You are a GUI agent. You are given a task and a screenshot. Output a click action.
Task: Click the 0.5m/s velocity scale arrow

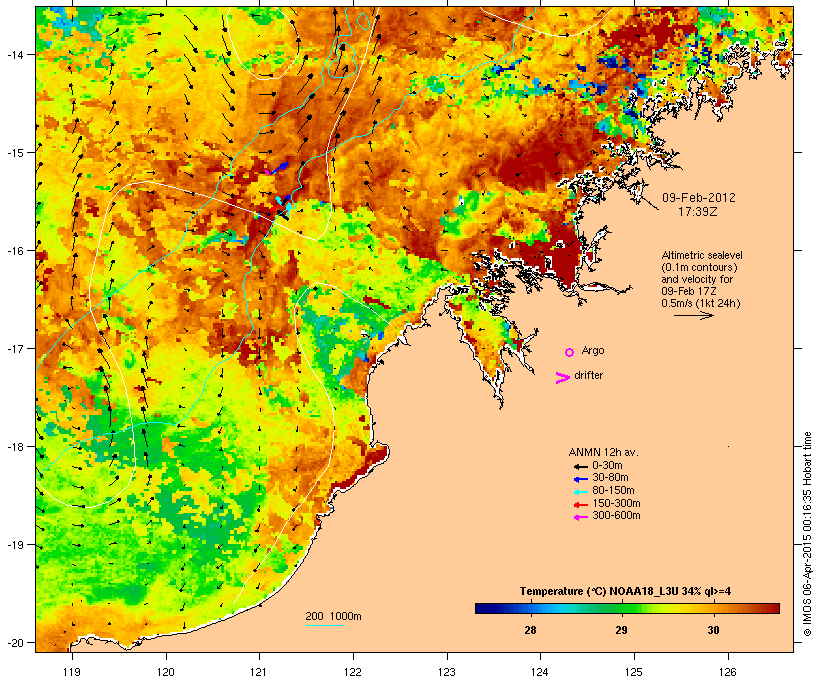coord(693,315)
